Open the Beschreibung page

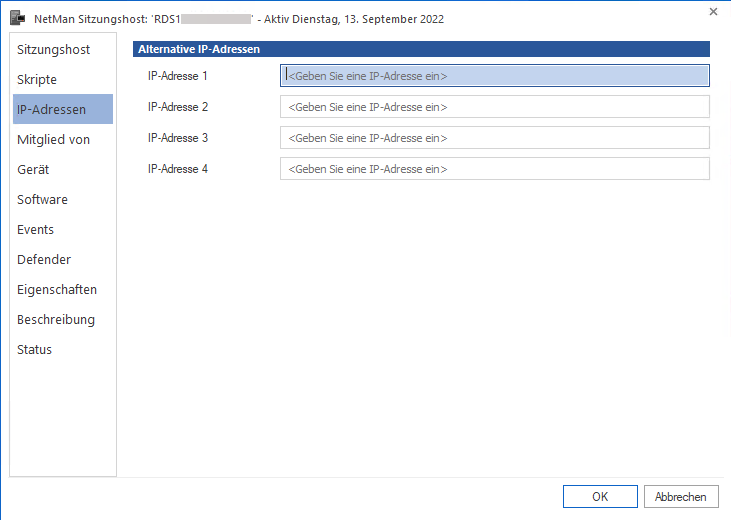click(56, 319)
